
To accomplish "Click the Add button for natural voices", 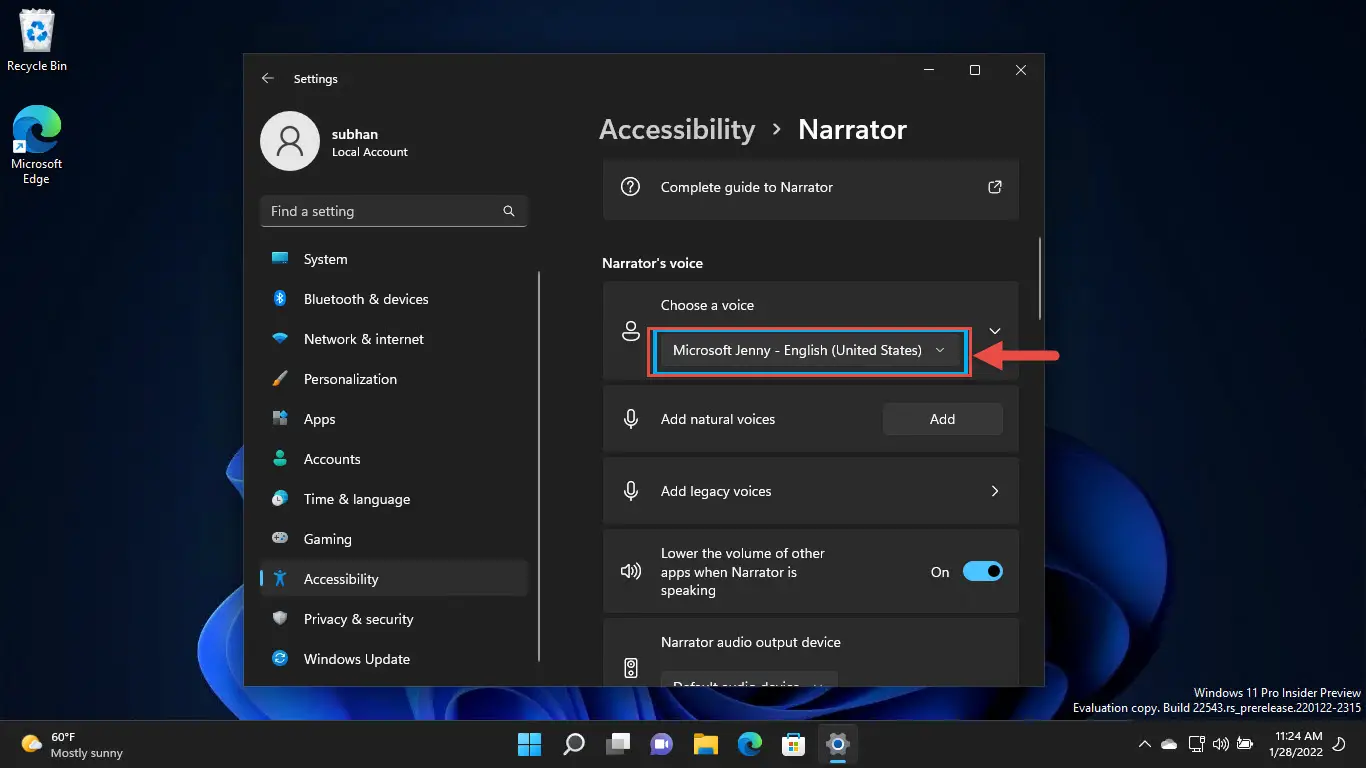I will click(x=942, y=419).
